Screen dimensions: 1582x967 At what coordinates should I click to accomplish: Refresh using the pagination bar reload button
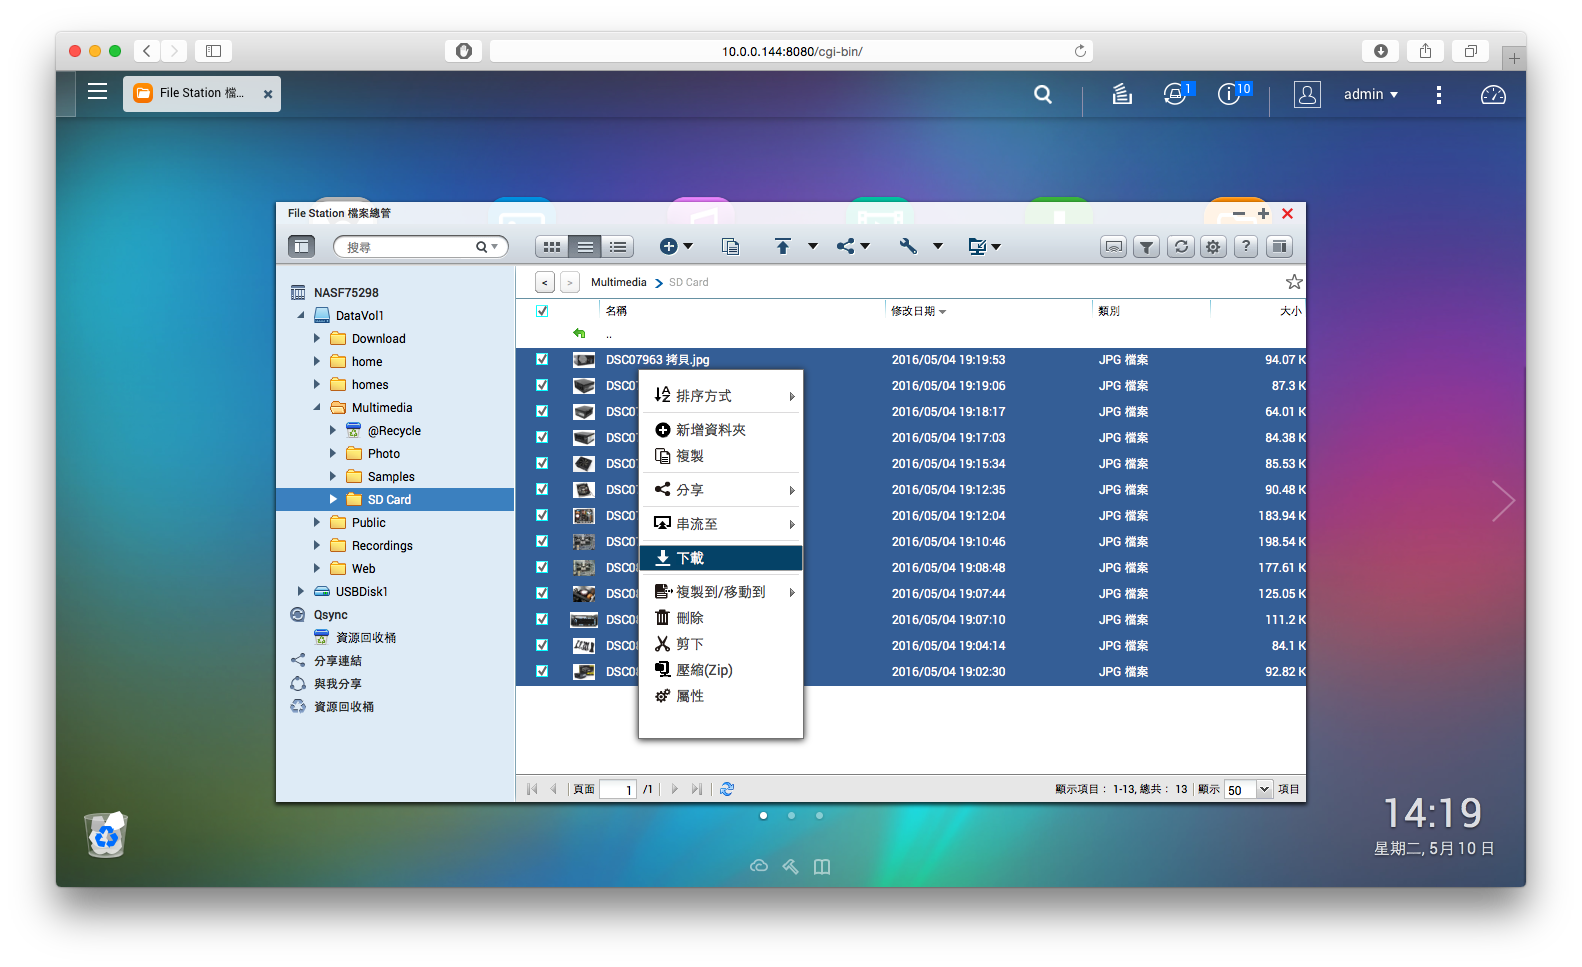point(727,789)
